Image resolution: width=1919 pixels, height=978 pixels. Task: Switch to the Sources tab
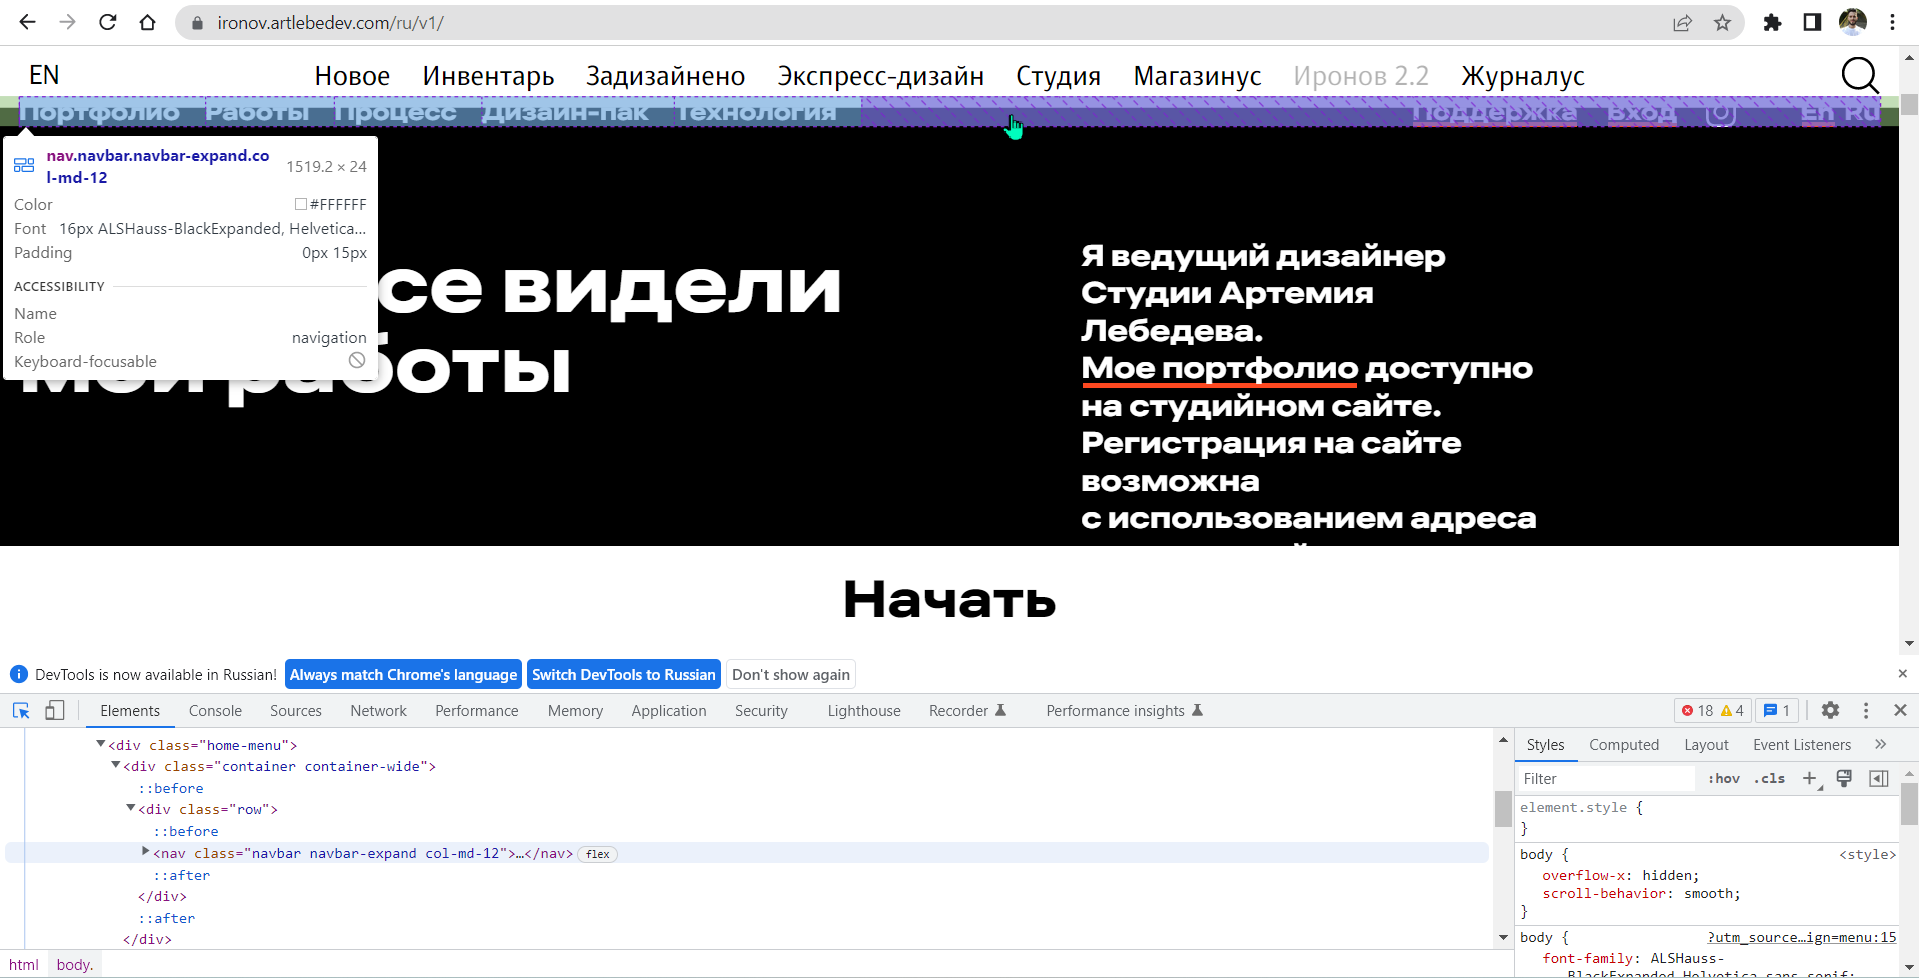point(296,710)
